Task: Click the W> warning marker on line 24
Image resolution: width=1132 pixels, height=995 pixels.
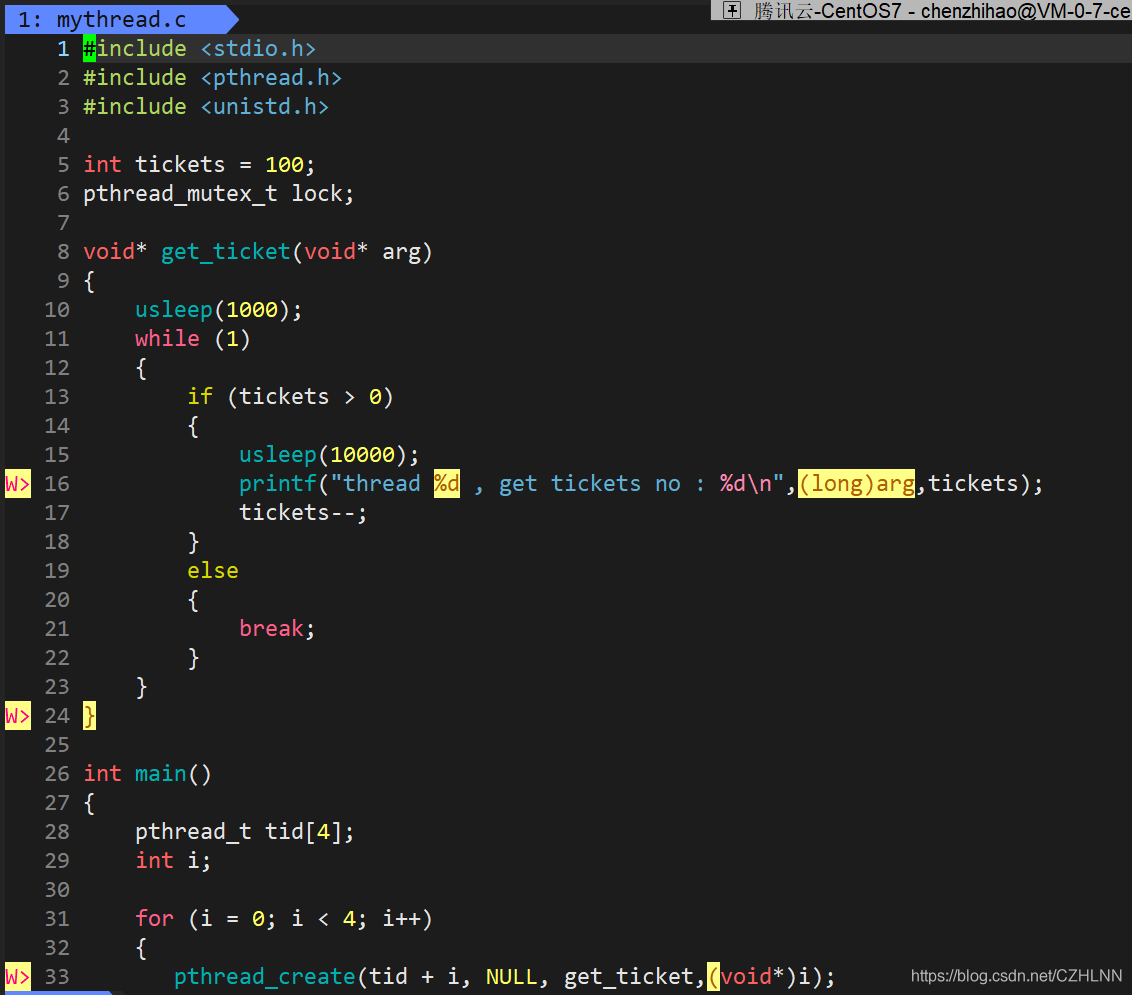Action: (x=17, y=716)
